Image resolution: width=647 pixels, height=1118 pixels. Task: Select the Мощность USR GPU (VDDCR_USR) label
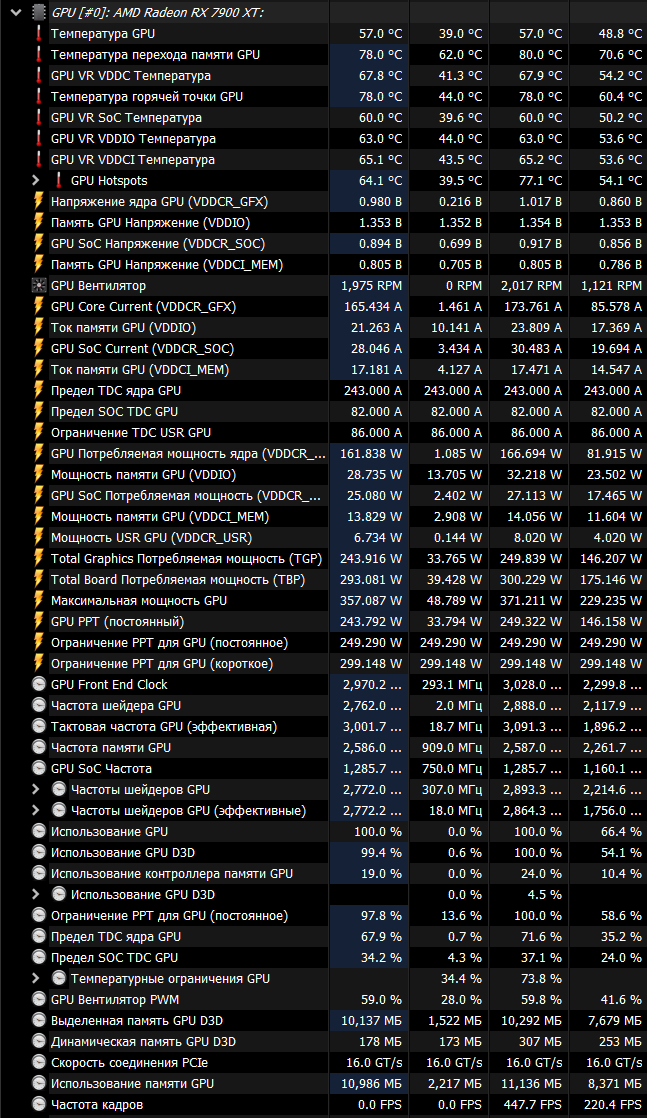(x=151, y=538)
